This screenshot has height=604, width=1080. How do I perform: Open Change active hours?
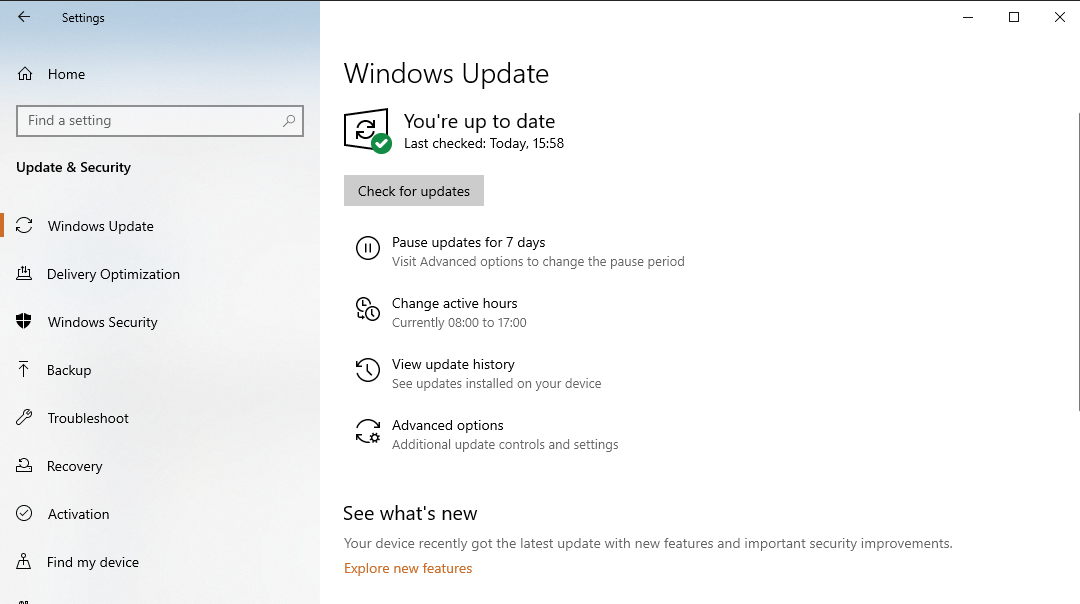point(455,303)
